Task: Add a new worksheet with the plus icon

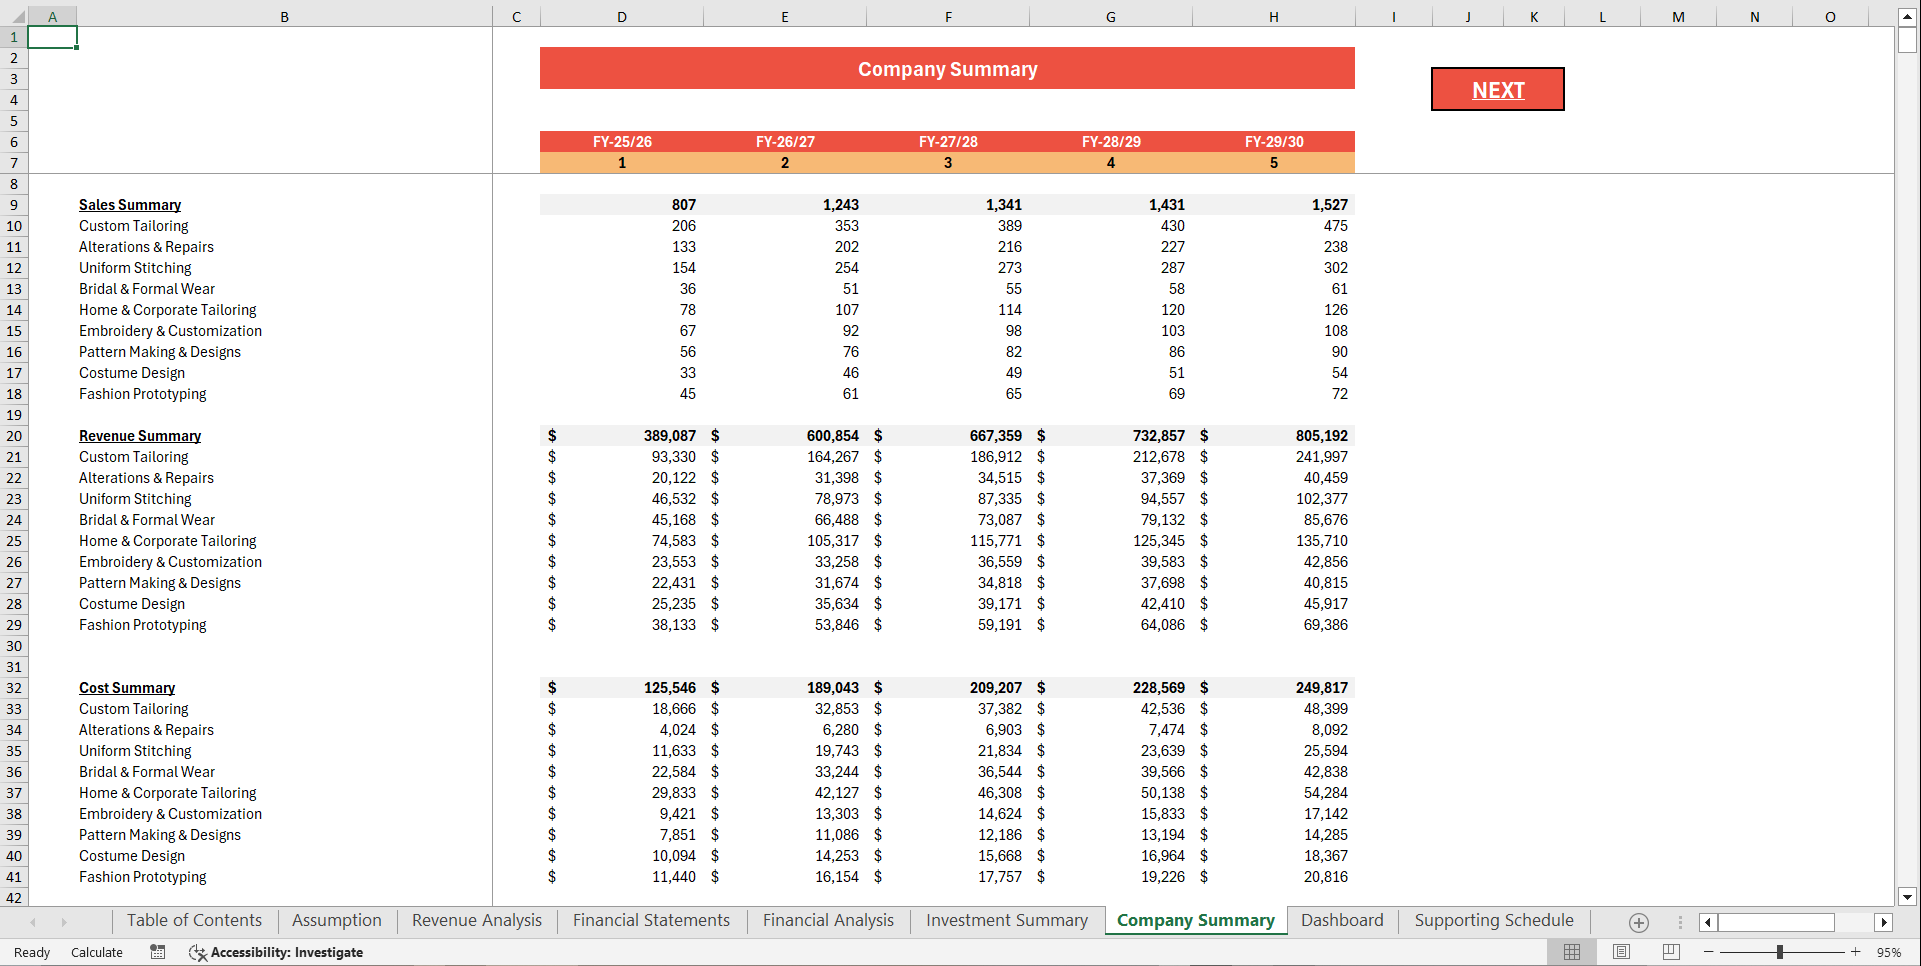Action: click(1638, 922)
